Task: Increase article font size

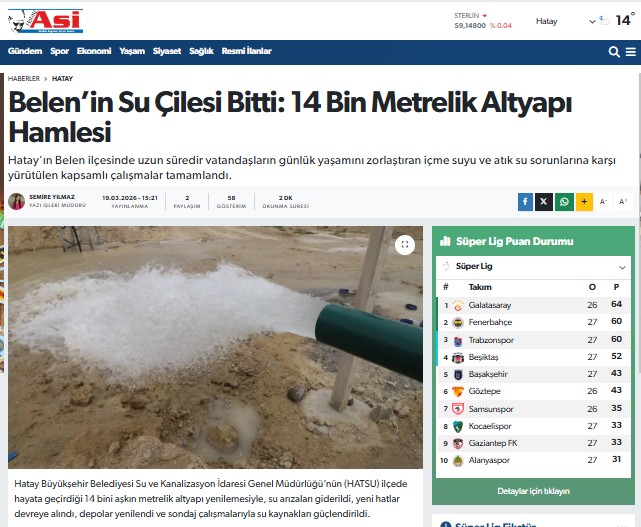Action: tap(623, 202)
